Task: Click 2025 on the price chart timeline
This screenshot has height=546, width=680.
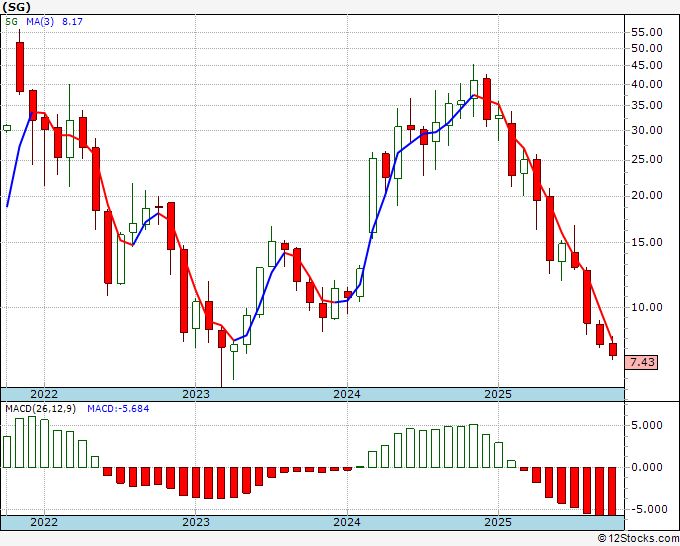Action: pyautogui.click(x=498, y=394)
